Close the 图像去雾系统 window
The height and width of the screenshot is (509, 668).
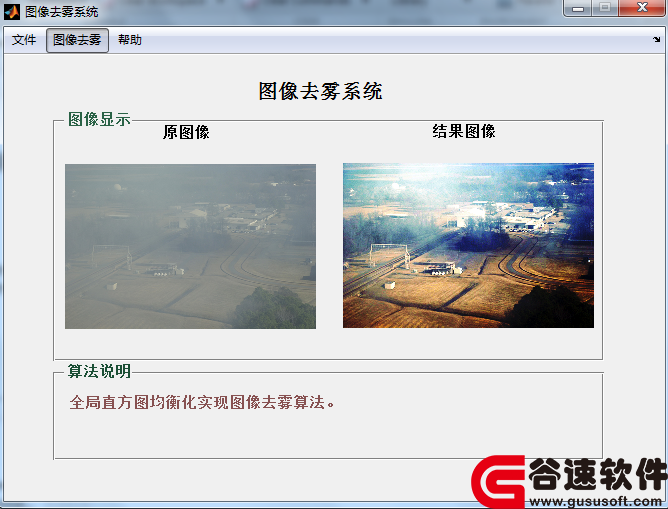pyautogui.click(x=642, y=8)
